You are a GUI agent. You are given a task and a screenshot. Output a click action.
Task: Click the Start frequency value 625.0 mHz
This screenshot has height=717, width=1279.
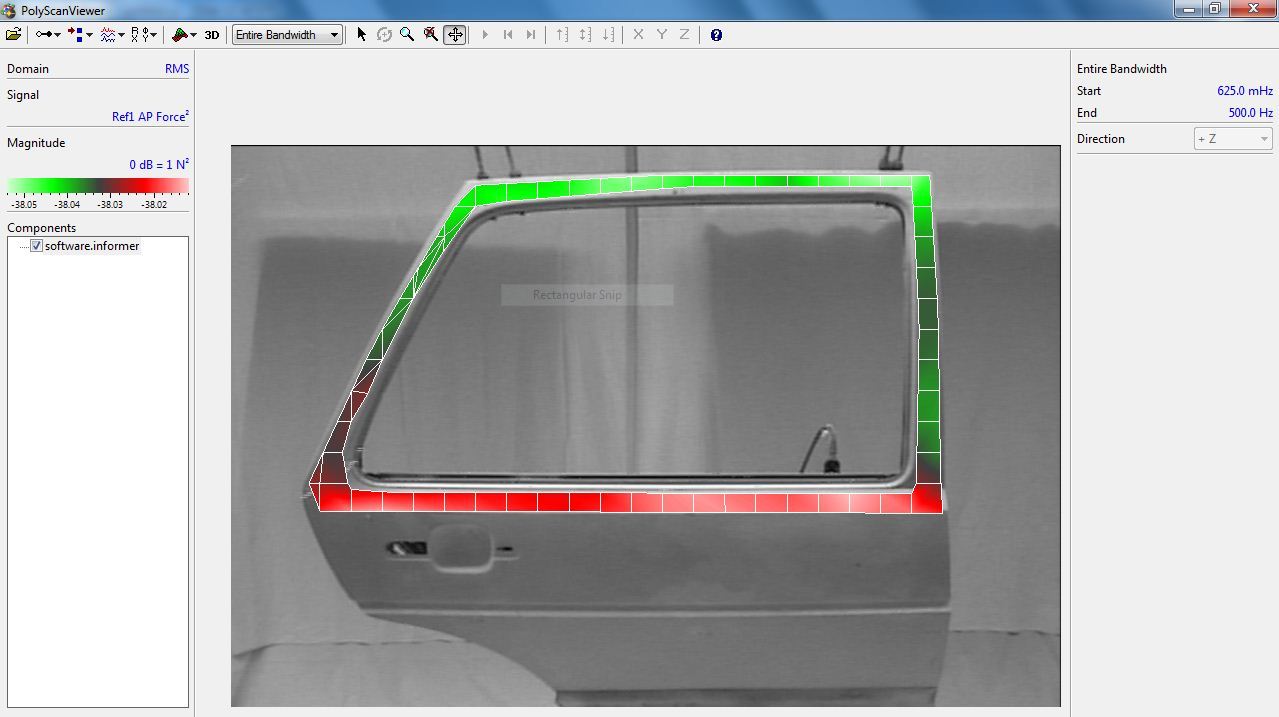(x=1244, y=91)
